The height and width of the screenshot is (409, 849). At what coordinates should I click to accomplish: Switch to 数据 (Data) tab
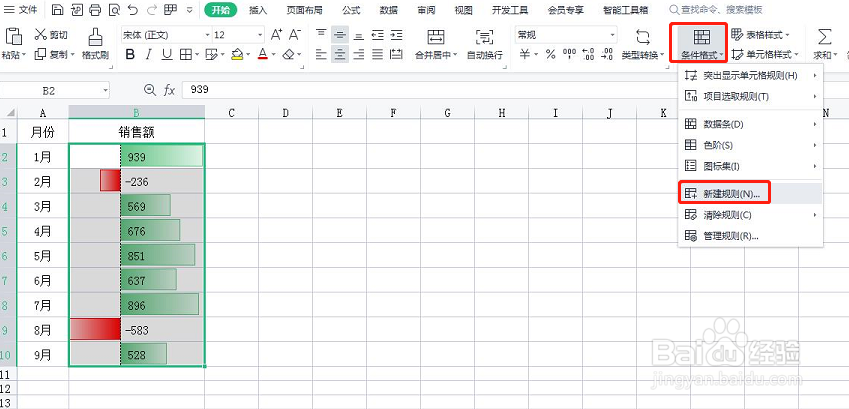coord(389,10)
